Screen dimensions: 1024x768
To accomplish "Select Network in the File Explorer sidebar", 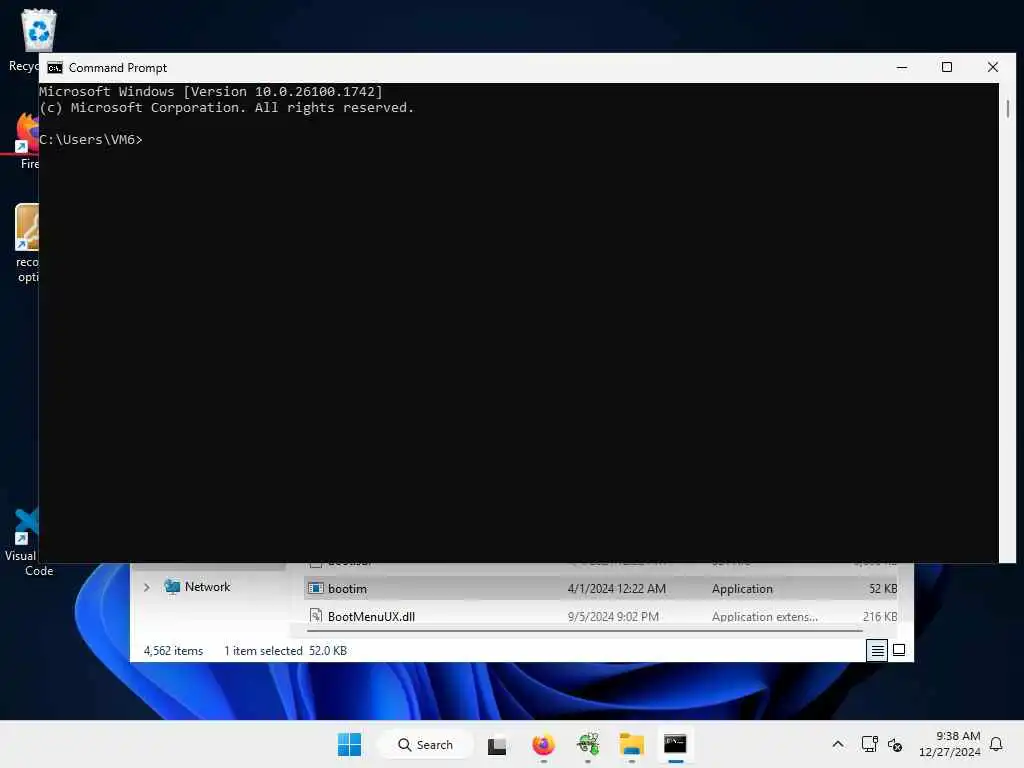I will 207,587.
